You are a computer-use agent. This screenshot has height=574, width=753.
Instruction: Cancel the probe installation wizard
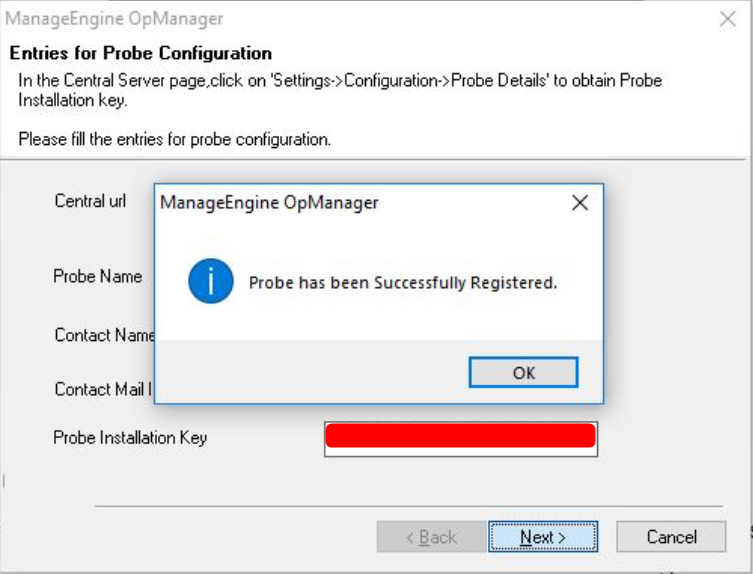(x=671, y=537)
